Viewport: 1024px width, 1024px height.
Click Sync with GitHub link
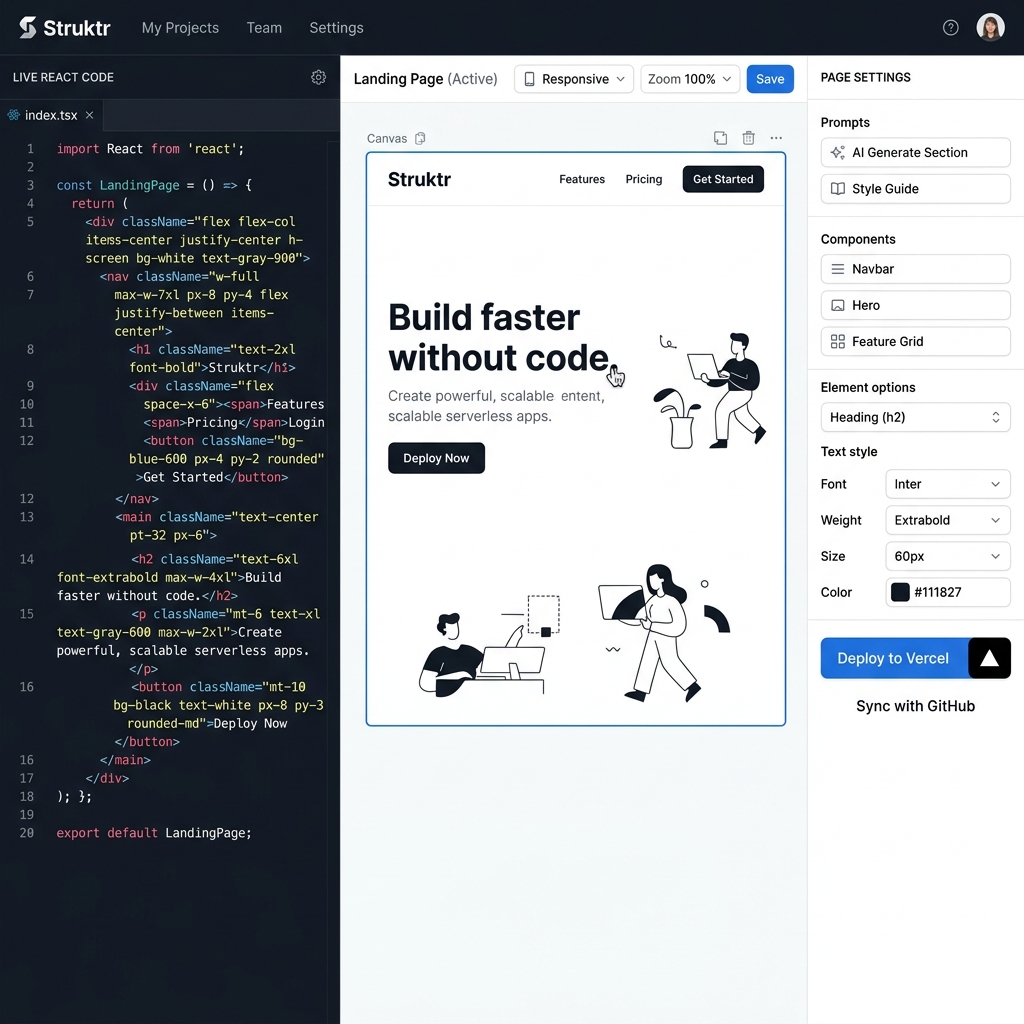coord(915,706)
